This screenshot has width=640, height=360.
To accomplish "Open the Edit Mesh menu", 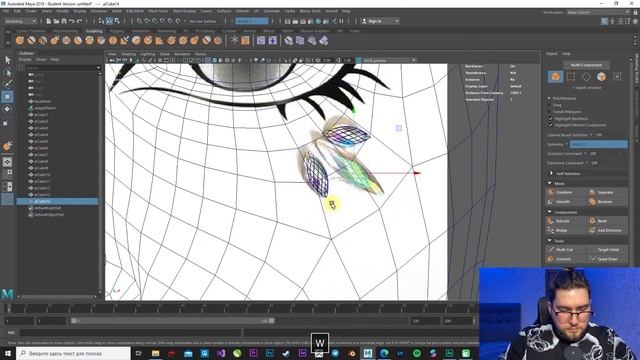I will (135, 11).
